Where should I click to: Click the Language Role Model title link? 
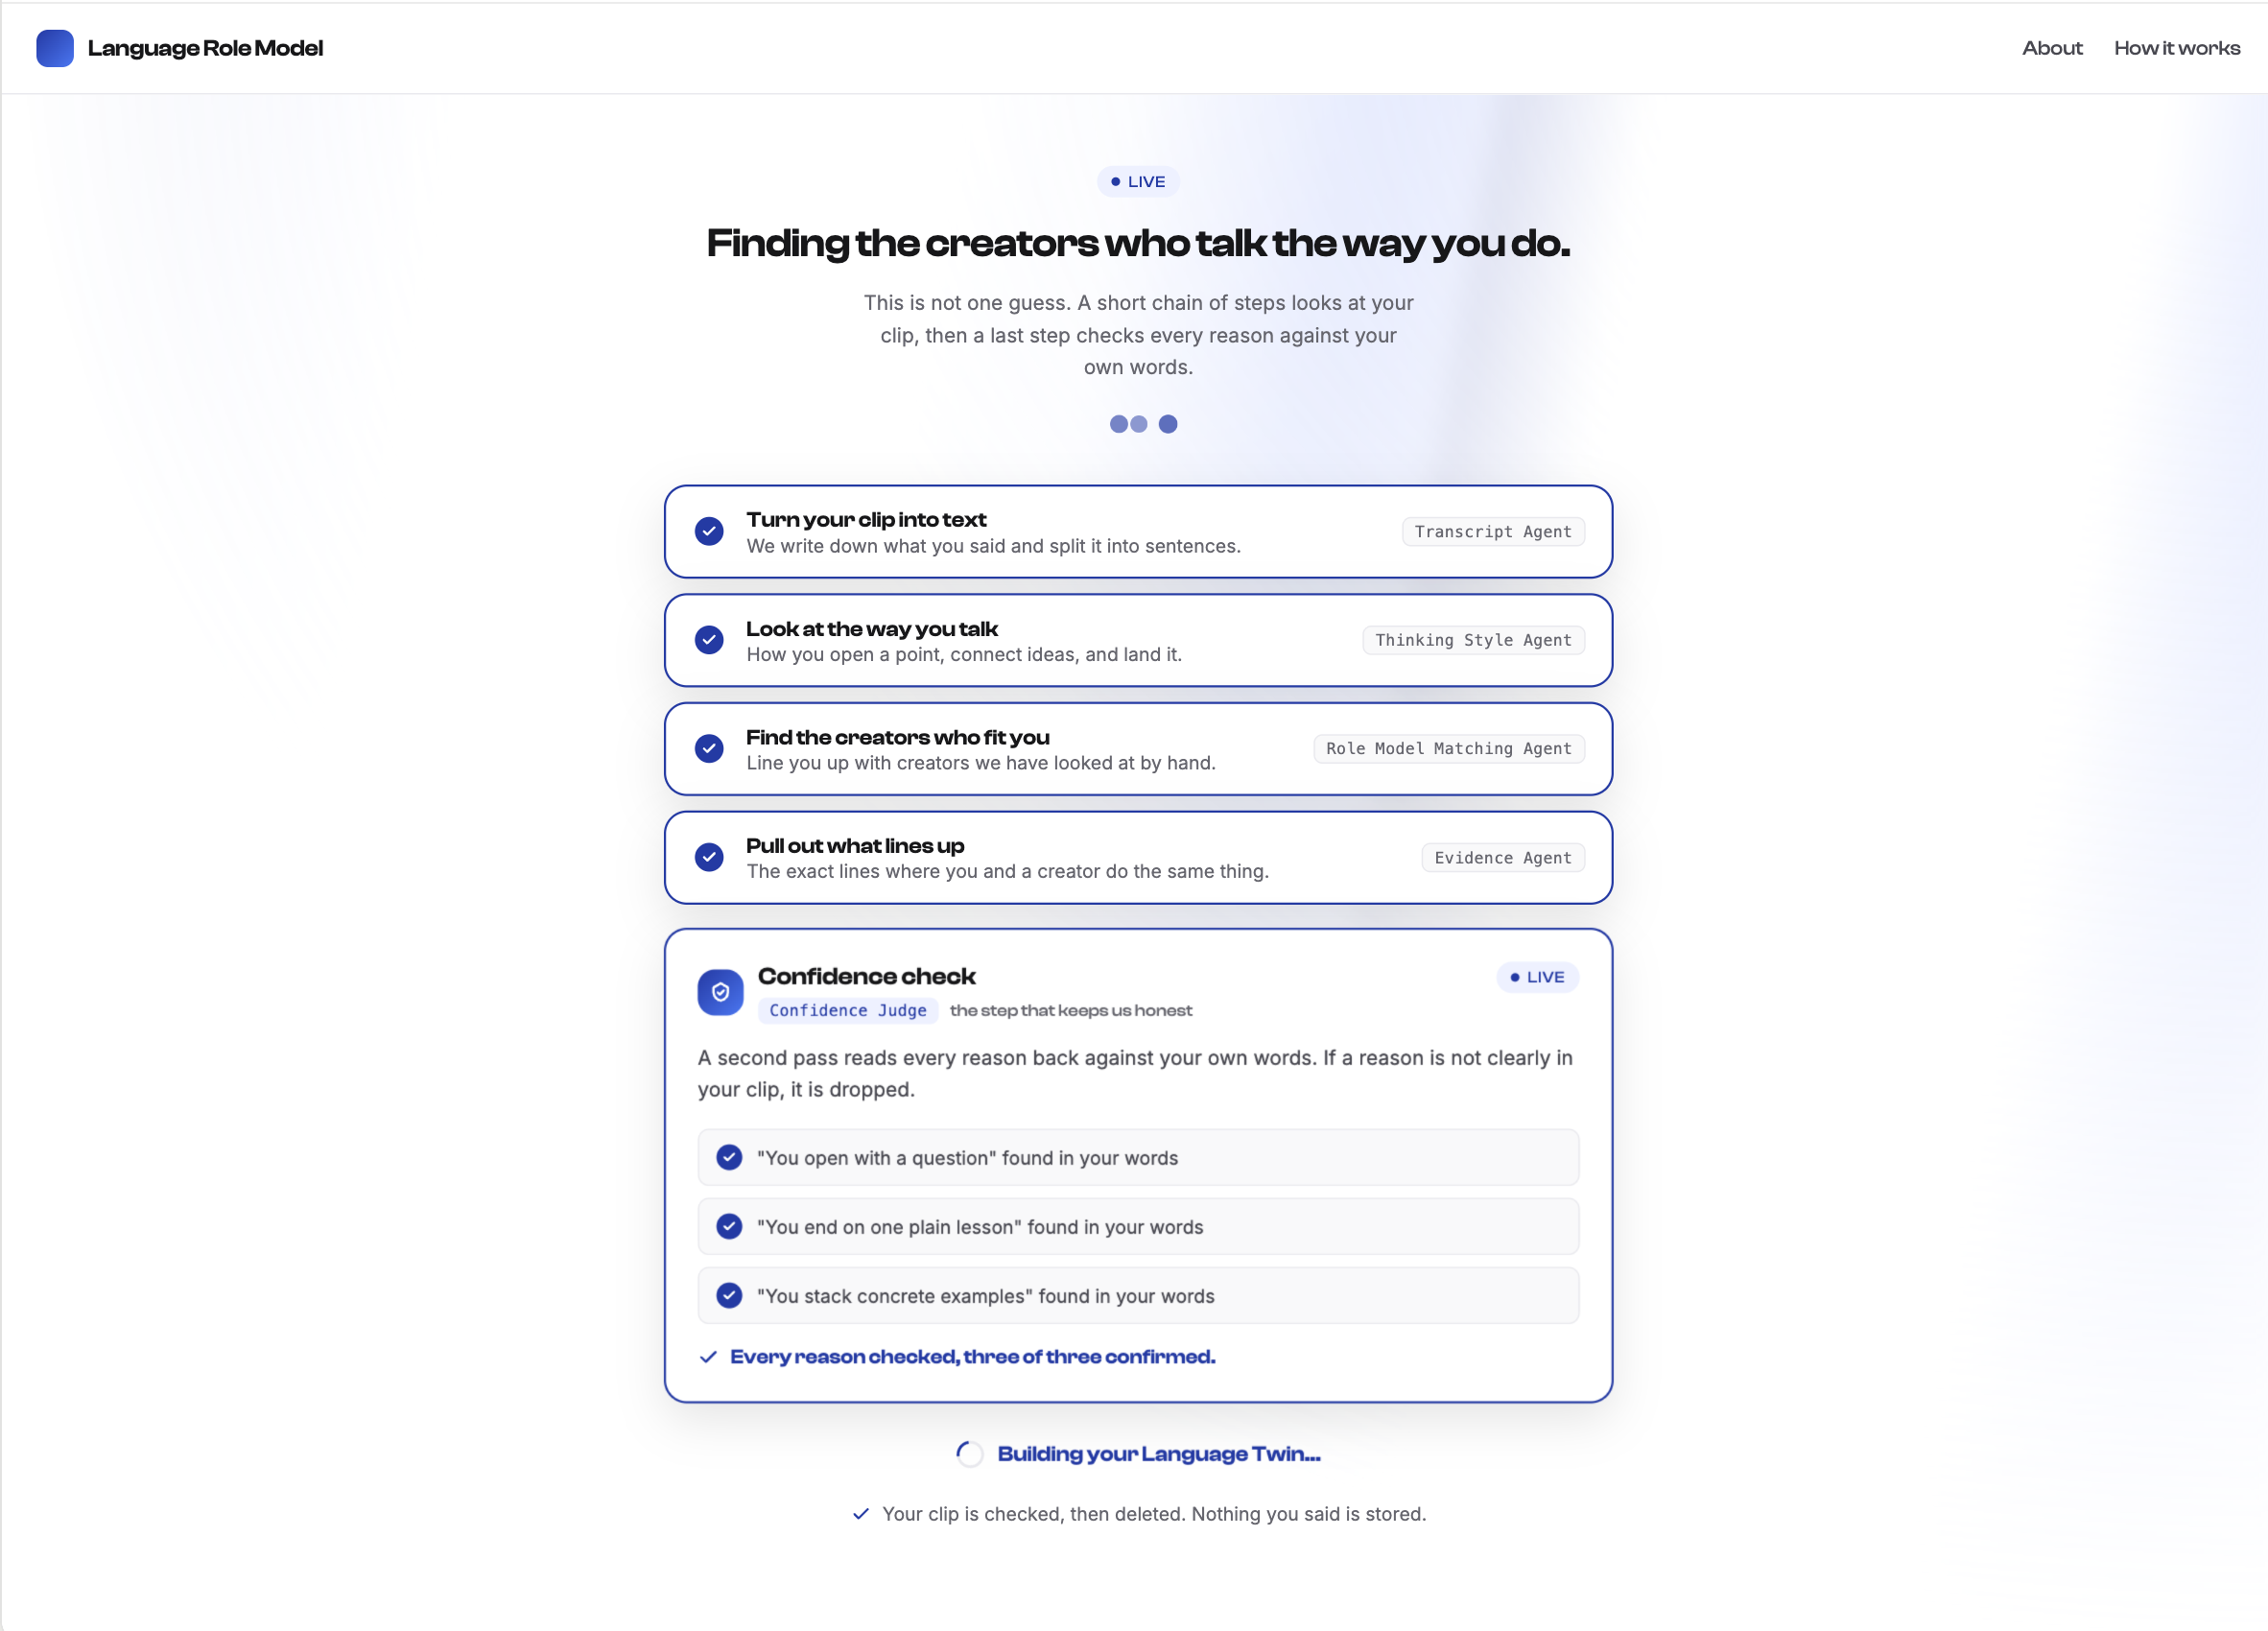coord(205,48)
